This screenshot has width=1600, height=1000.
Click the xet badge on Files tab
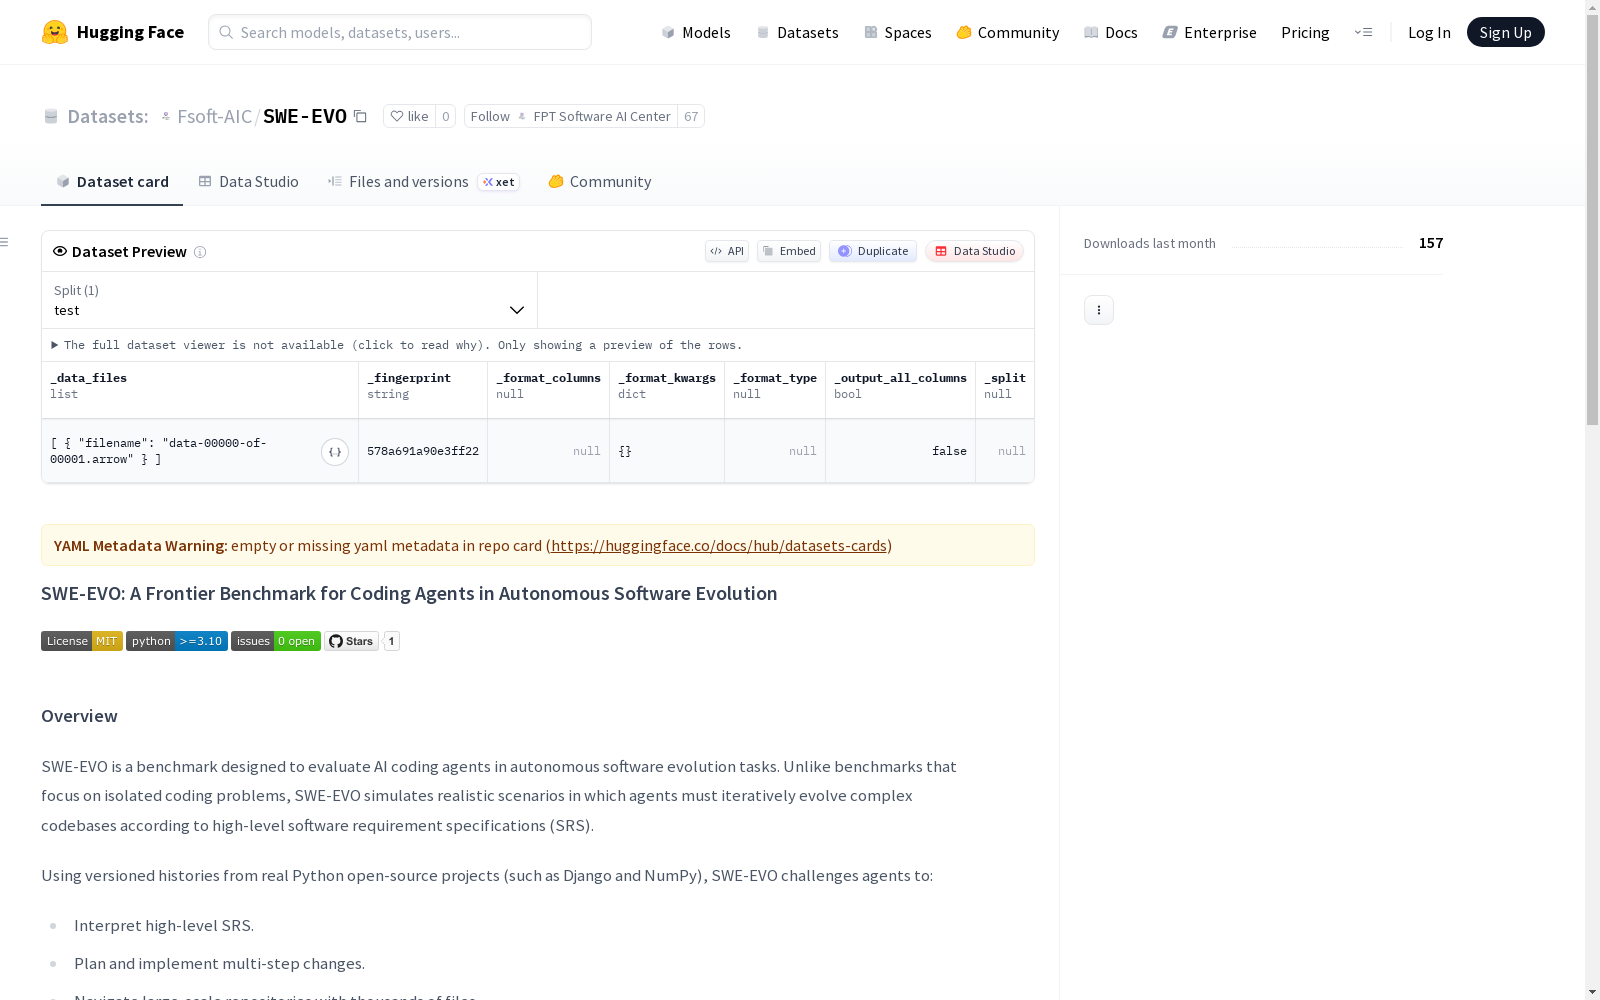click(x=499, y=182)
